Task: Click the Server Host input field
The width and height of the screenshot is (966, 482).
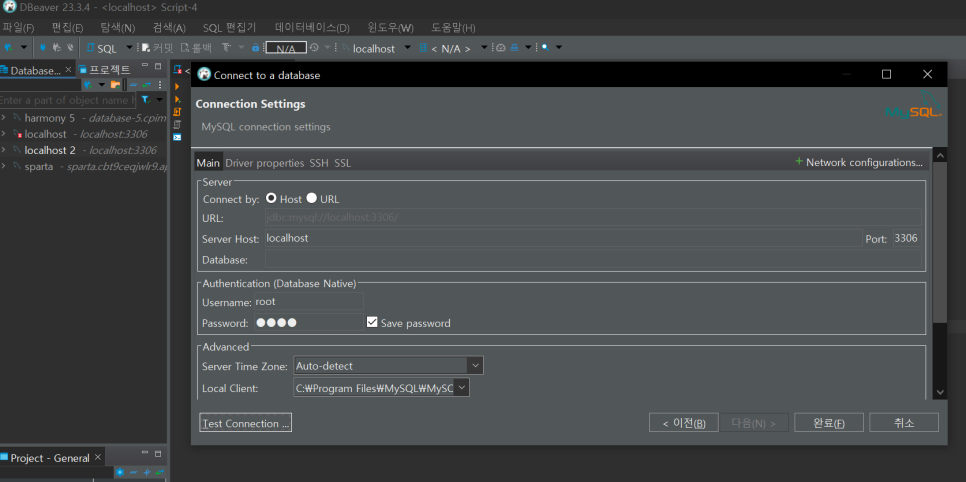Action: click(563, 238)
